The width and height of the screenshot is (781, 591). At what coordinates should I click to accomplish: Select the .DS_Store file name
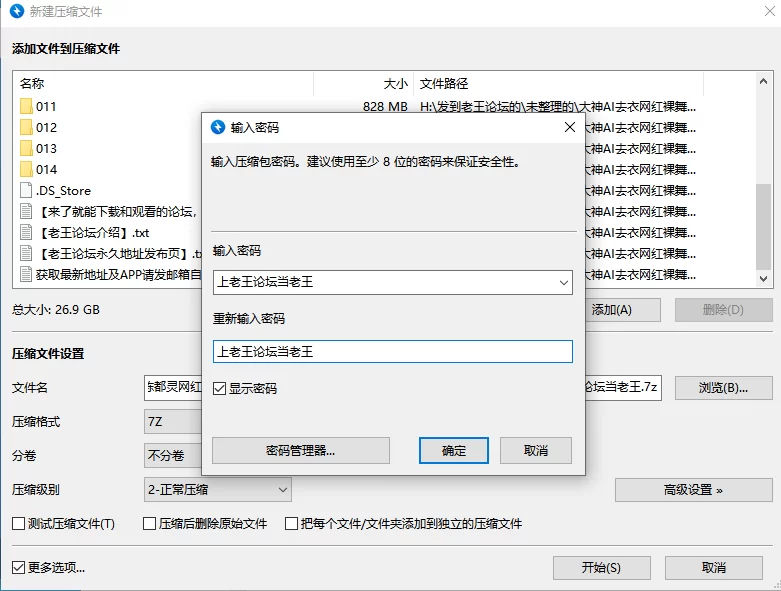[x=63, y=191]
